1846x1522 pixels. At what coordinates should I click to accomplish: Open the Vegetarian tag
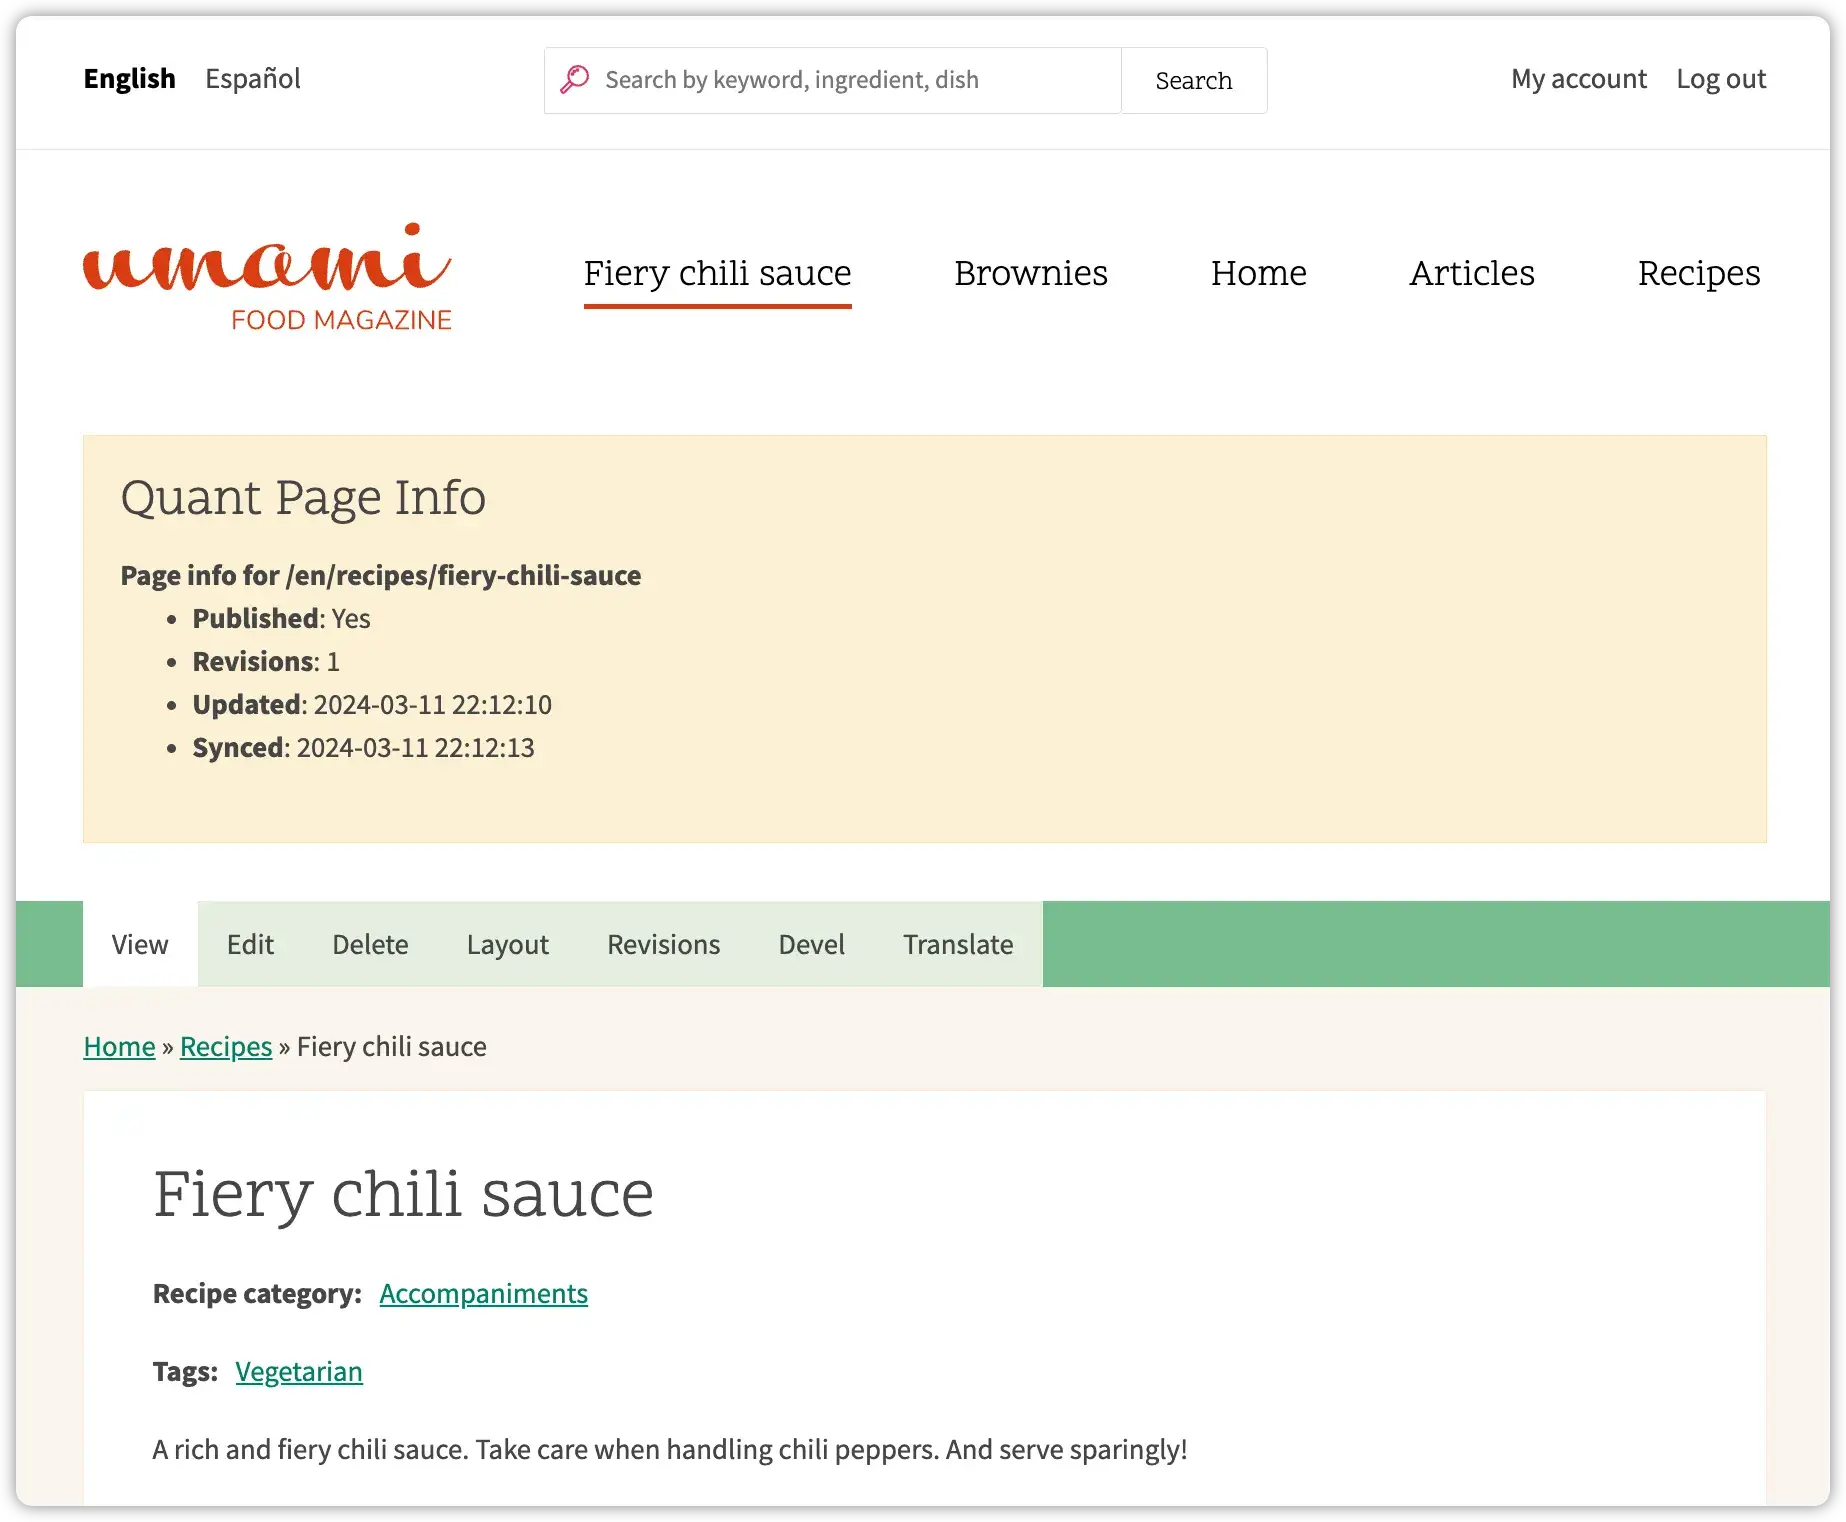(x=298, y=1371)
